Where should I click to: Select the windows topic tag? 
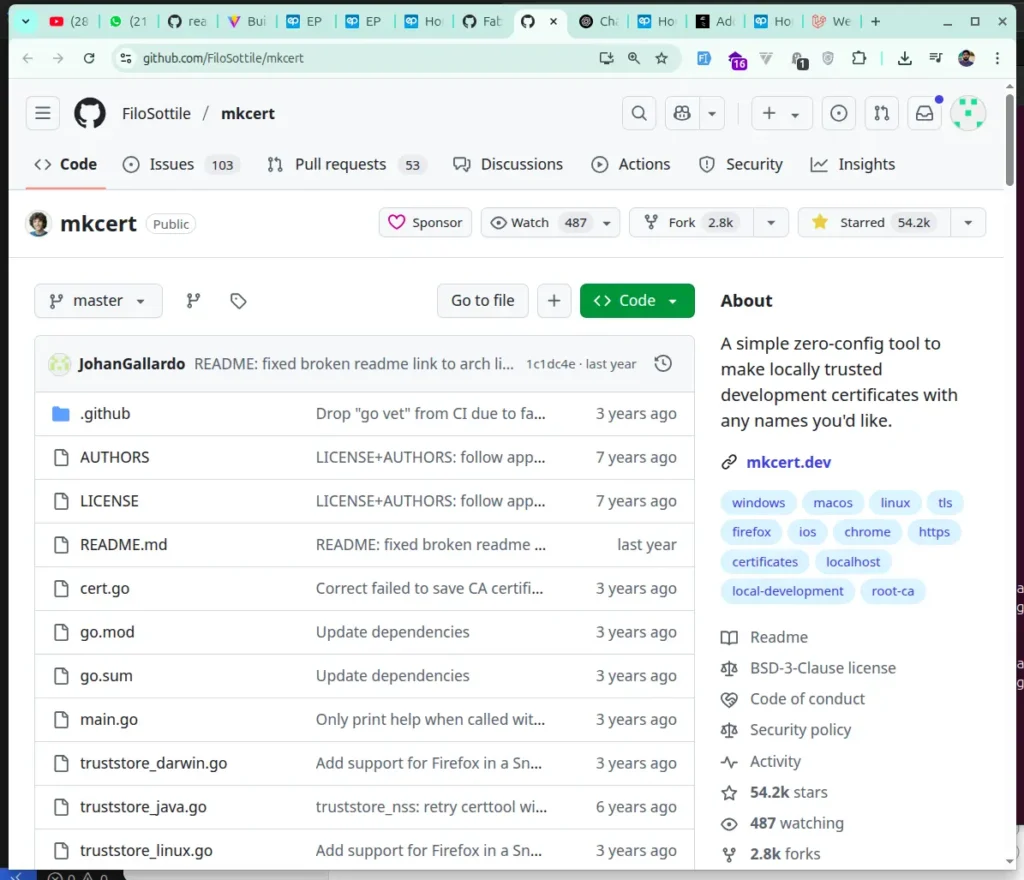758,503
